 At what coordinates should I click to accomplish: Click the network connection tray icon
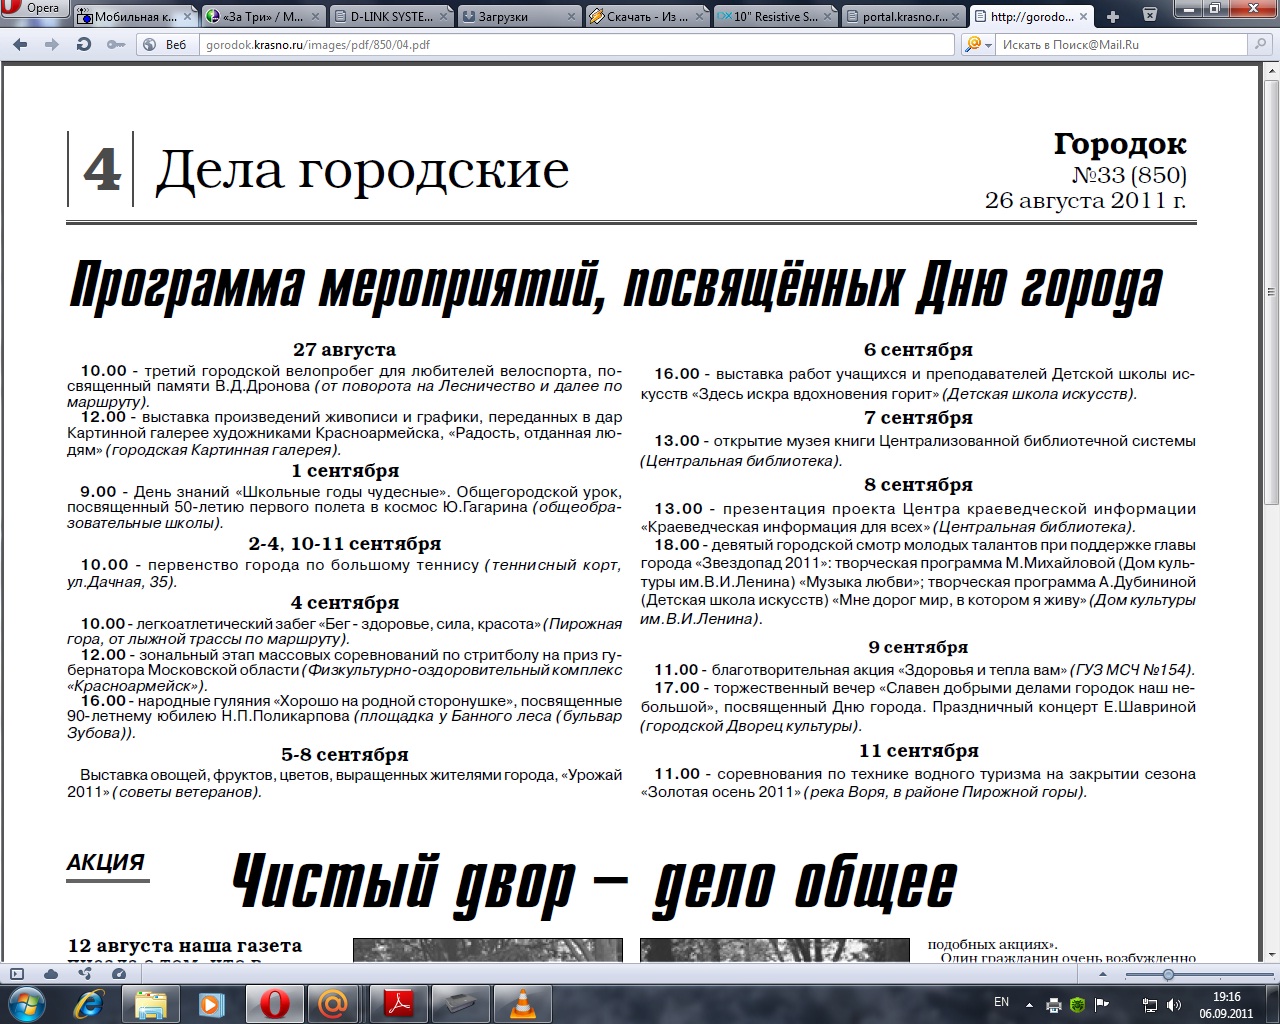(1150, 1004)
